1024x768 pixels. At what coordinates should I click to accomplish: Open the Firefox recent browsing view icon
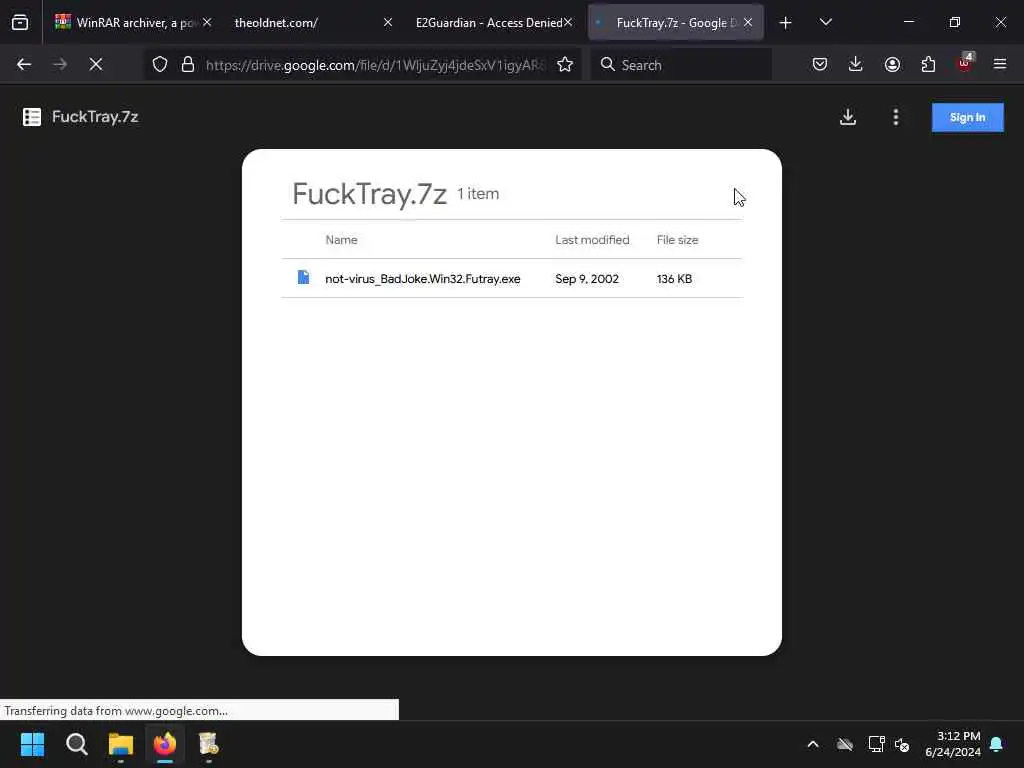coord(20,22)
